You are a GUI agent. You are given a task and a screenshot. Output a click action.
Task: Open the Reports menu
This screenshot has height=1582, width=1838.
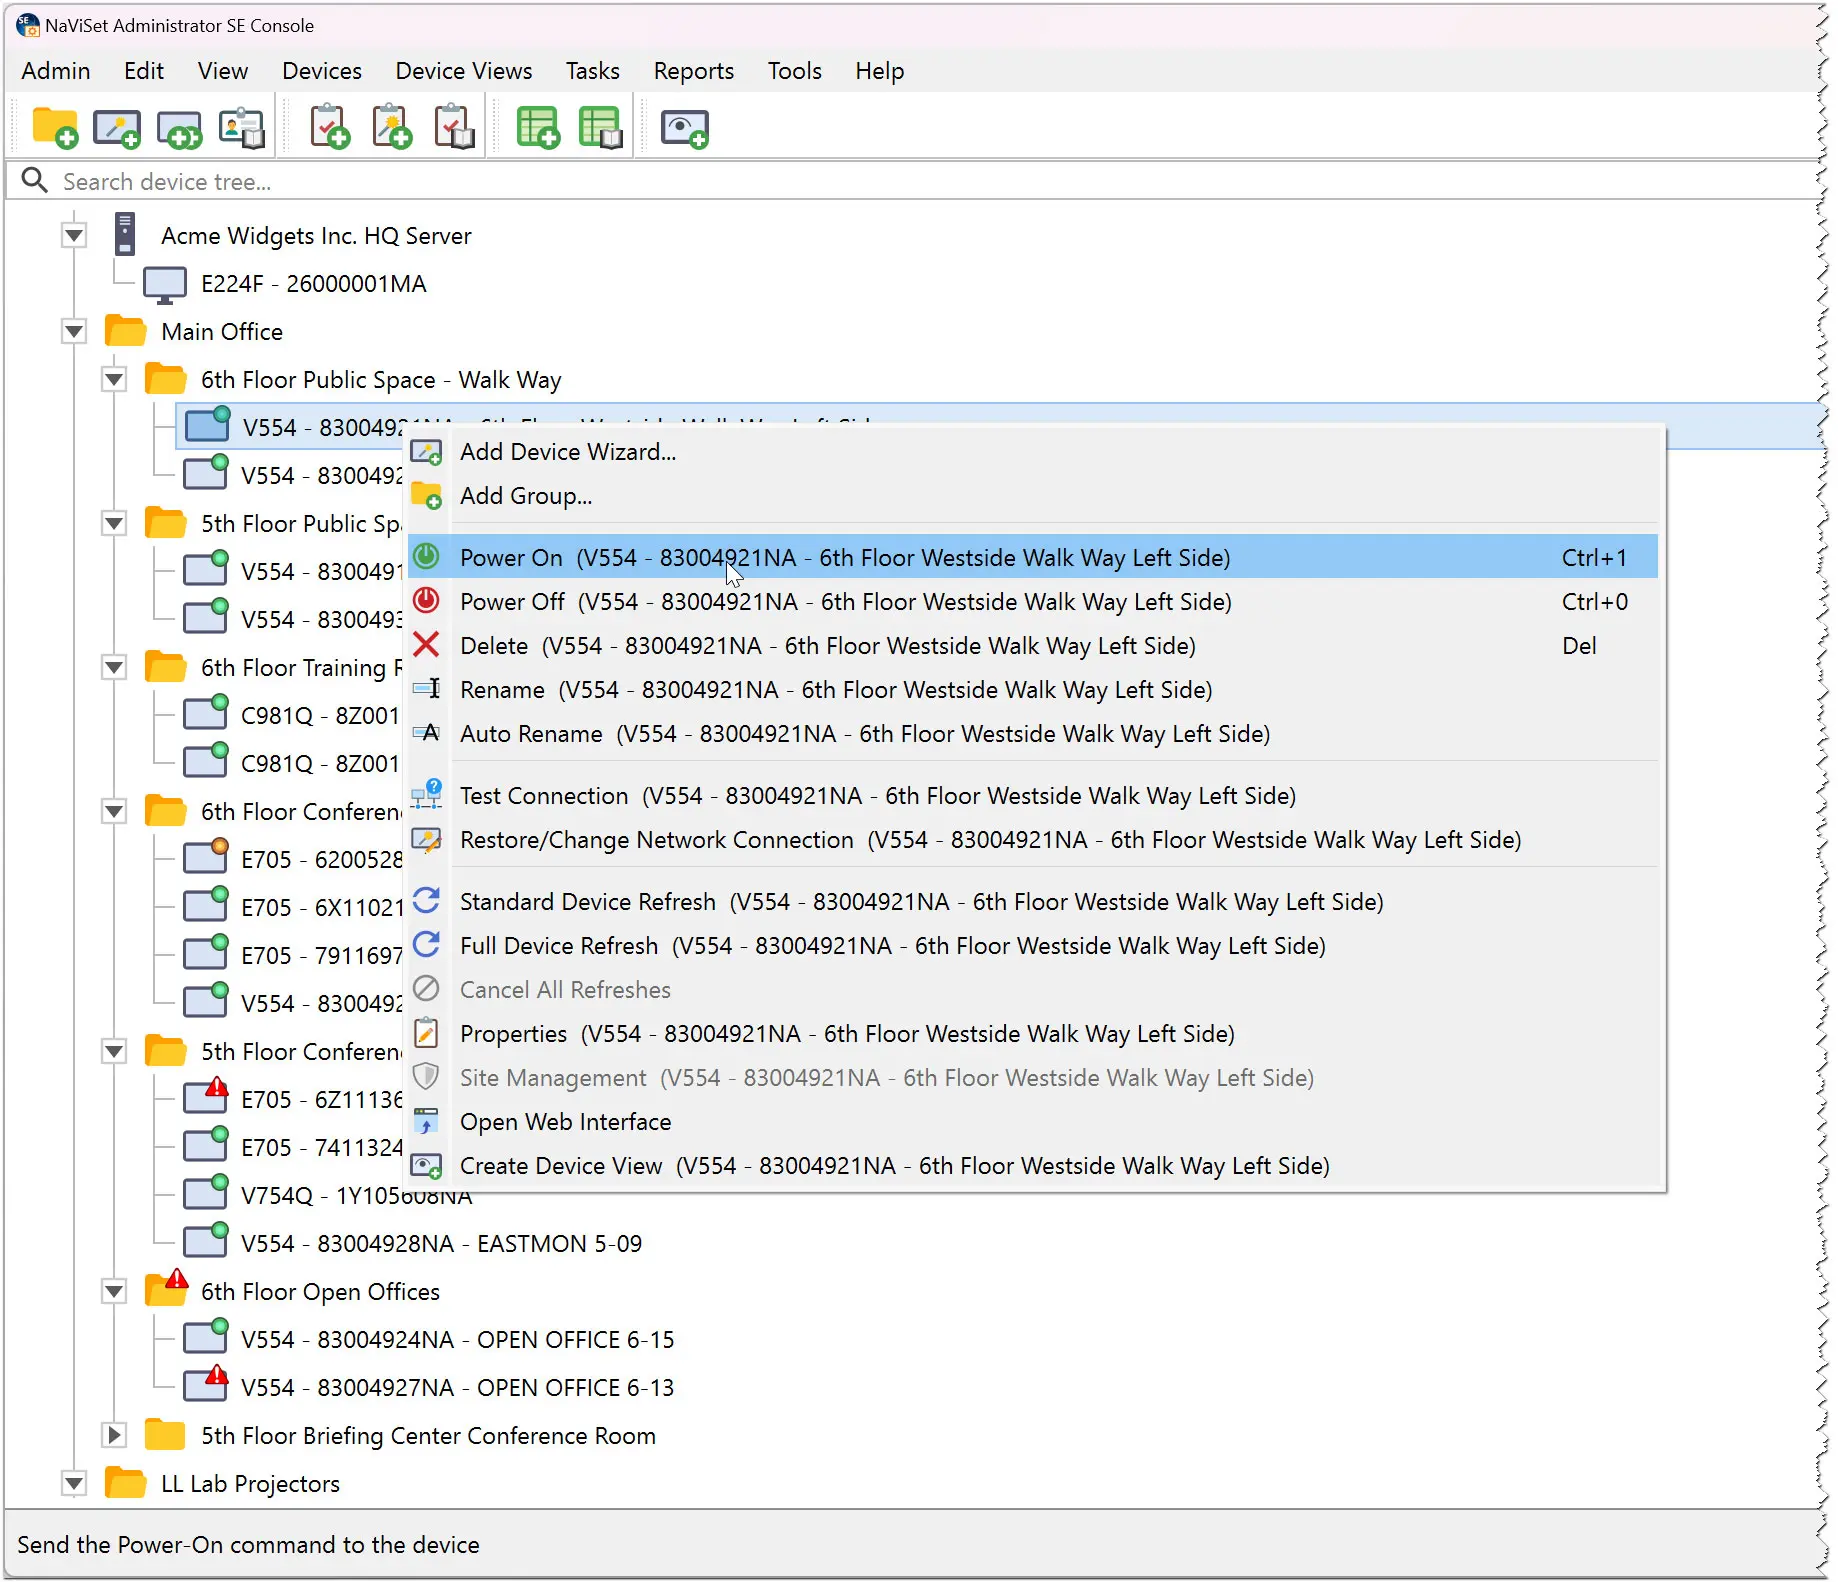coord(693,71)
